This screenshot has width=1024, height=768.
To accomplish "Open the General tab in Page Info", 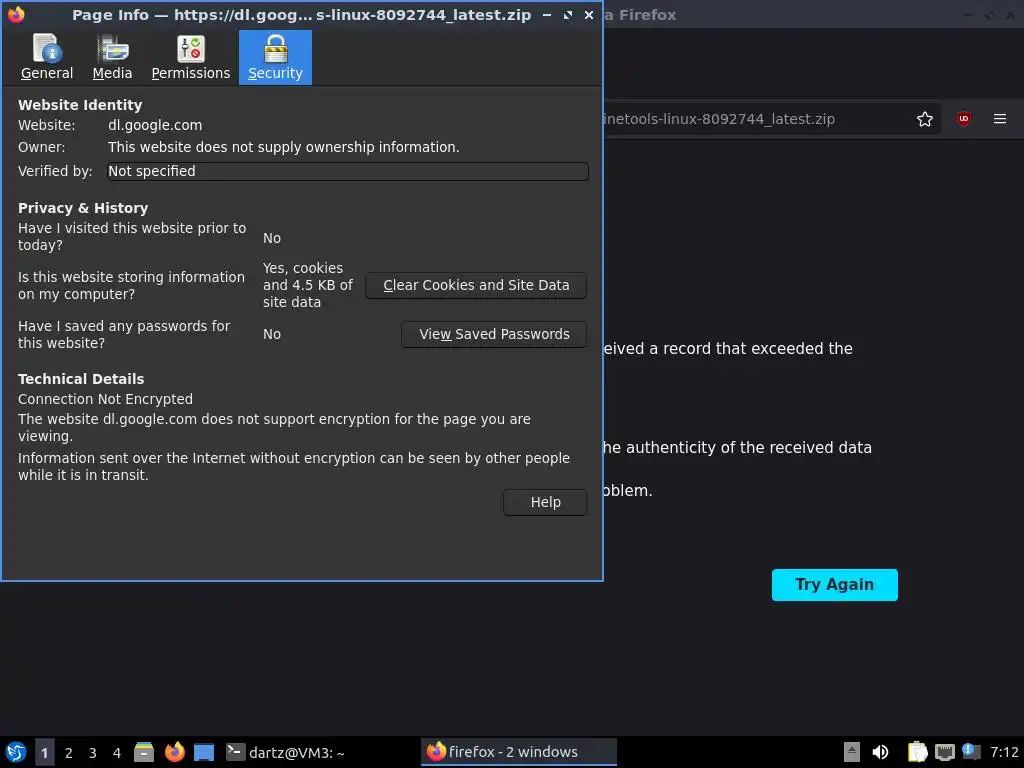I will pyautogui.click(x=46, y=57).
